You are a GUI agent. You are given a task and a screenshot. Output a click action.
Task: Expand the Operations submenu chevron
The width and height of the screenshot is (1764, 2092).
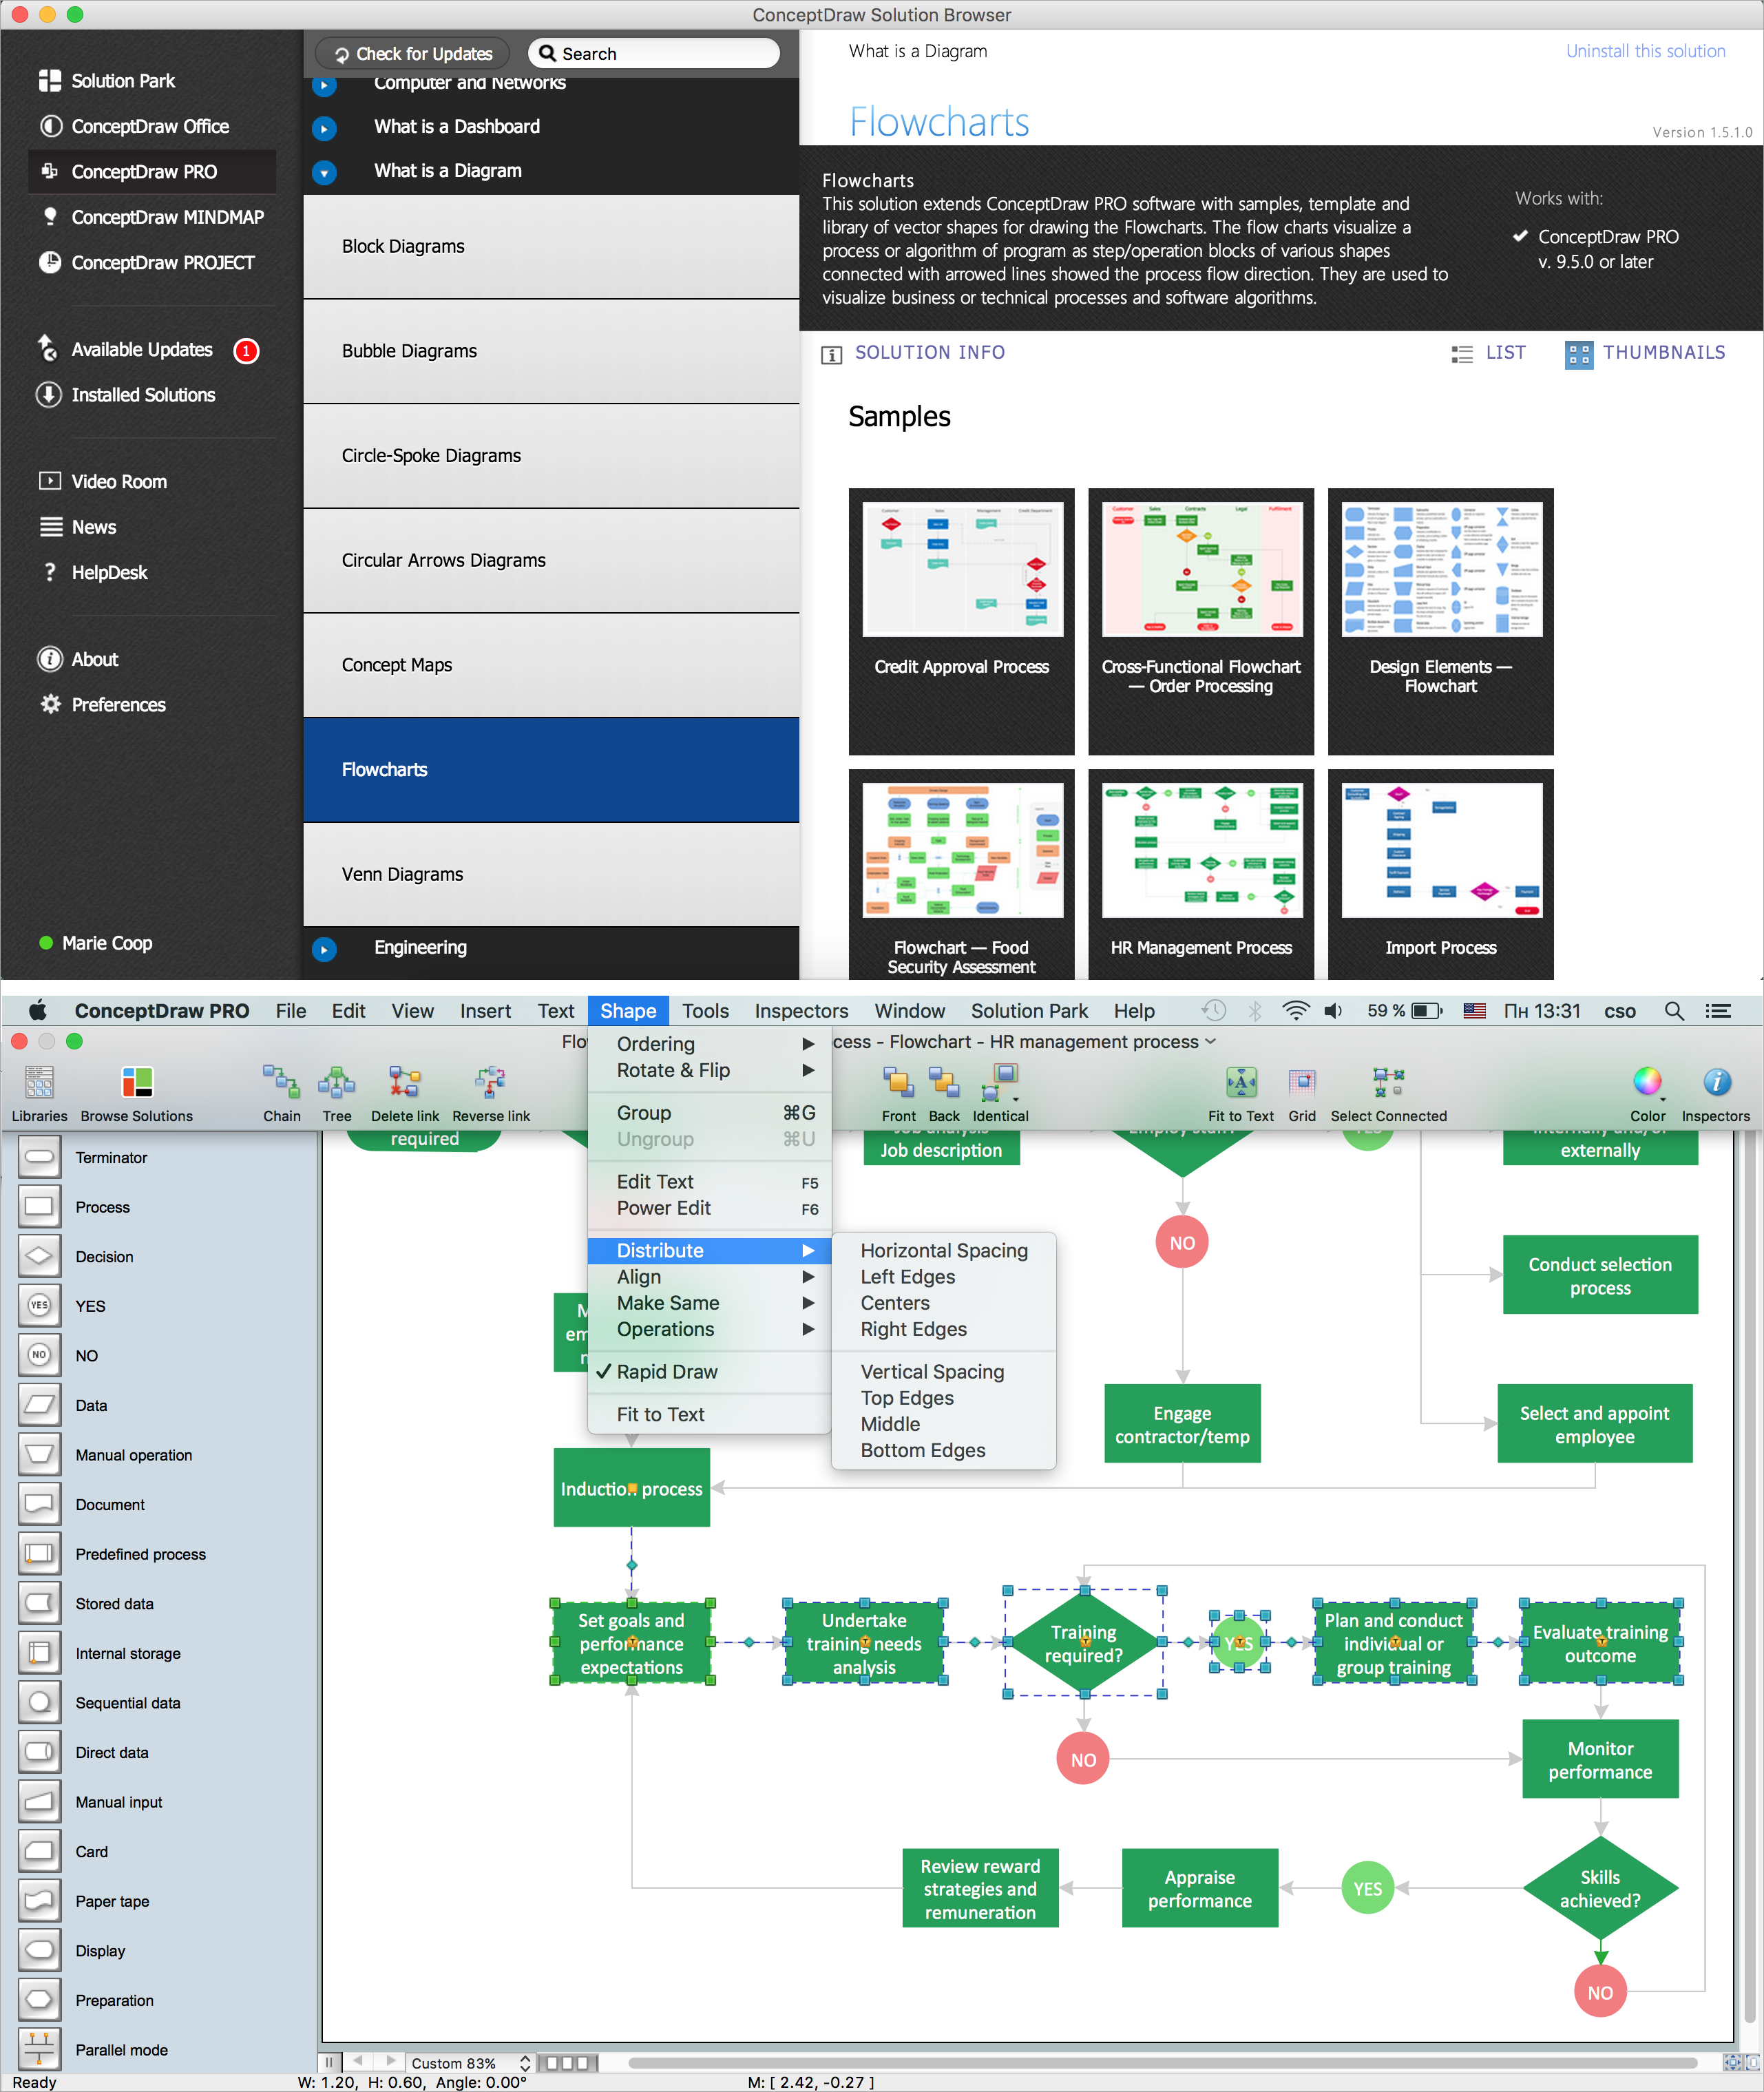tap(807, 1329)
